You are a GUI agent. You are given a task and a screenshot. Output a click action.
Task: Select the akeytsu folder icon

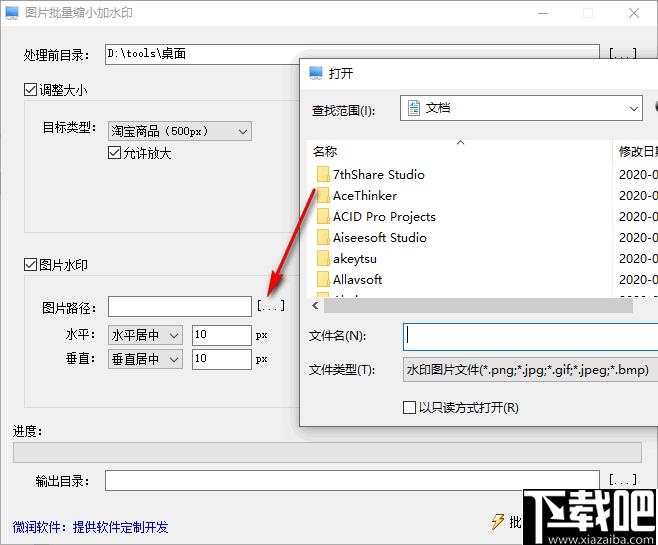click(323, 258)
